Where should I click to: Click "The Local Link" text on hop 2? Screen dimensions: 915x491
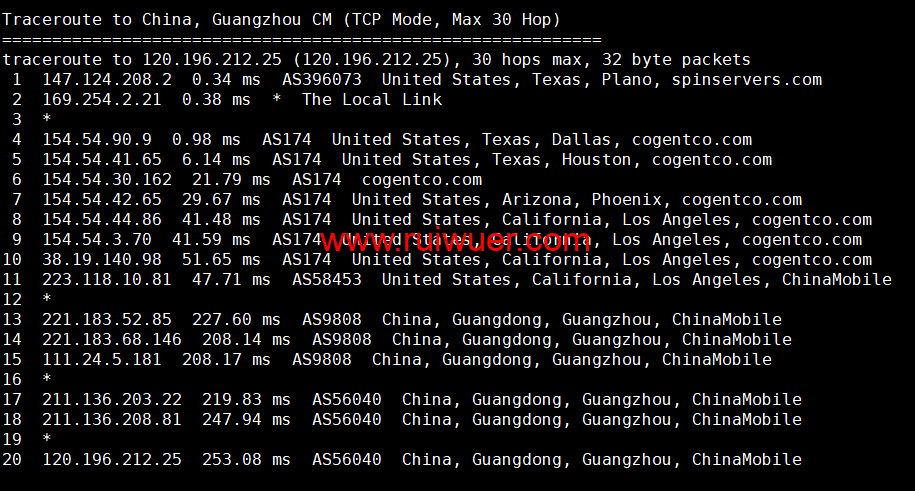pyautogui.click(x=371, y=100)
